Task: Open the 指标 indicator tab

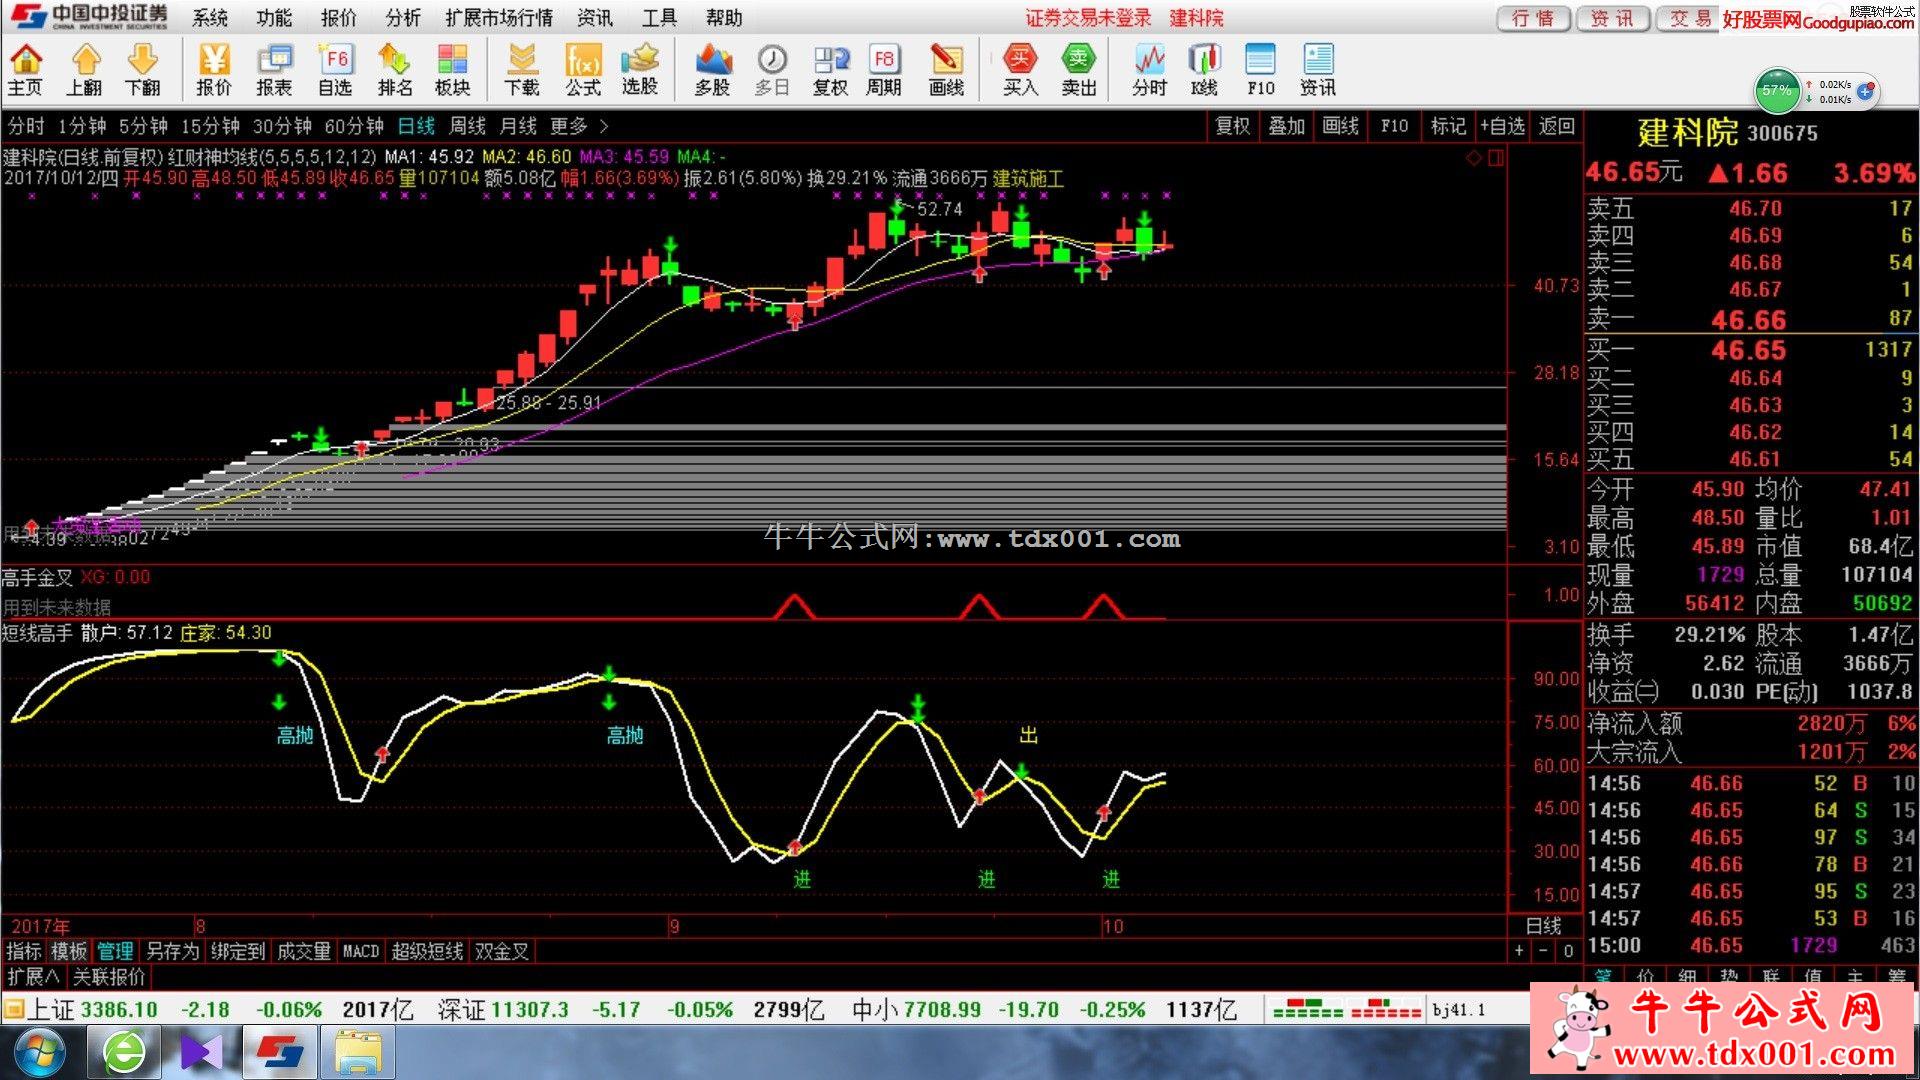Action: click(24, 951)
